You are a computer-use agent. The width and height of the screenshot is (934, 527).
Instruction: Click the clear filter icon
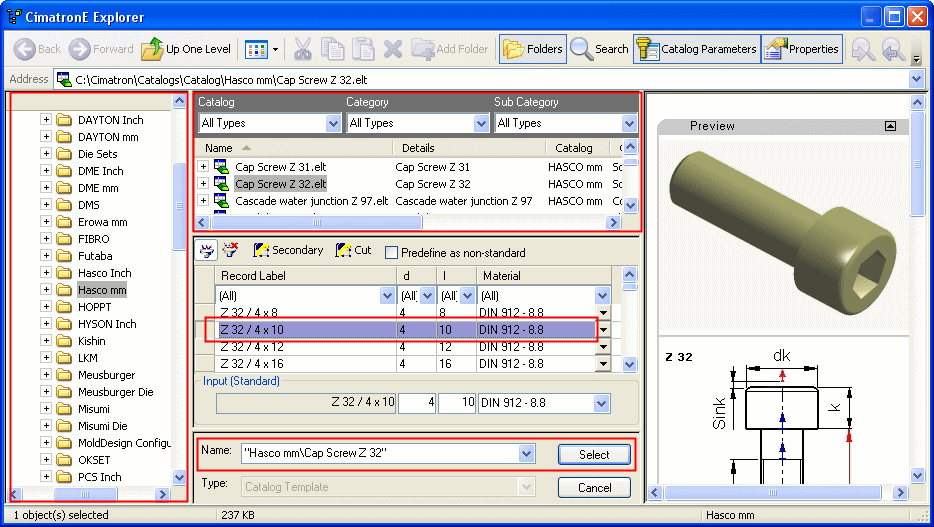[x=230, y=250]
